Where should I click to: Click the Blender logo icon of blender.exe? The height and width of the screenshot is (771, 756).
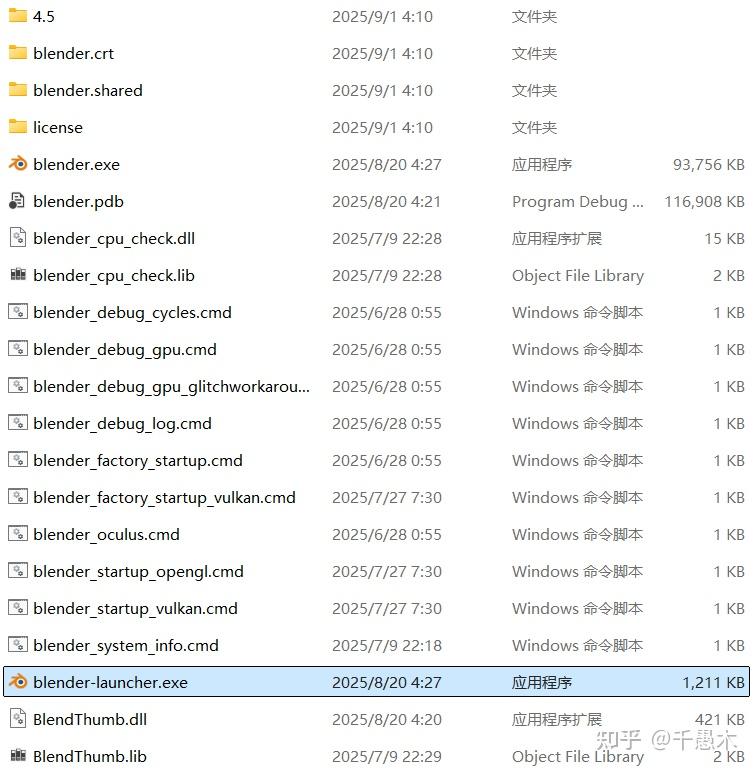[18, 164]
